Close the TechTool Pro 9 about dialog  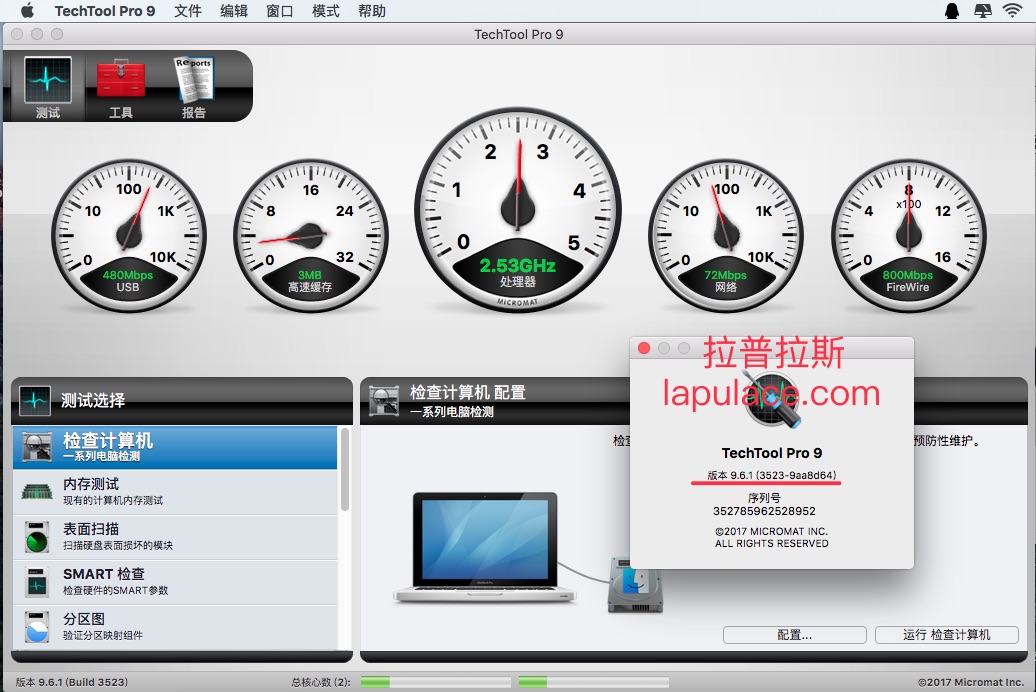pos(644,348)
